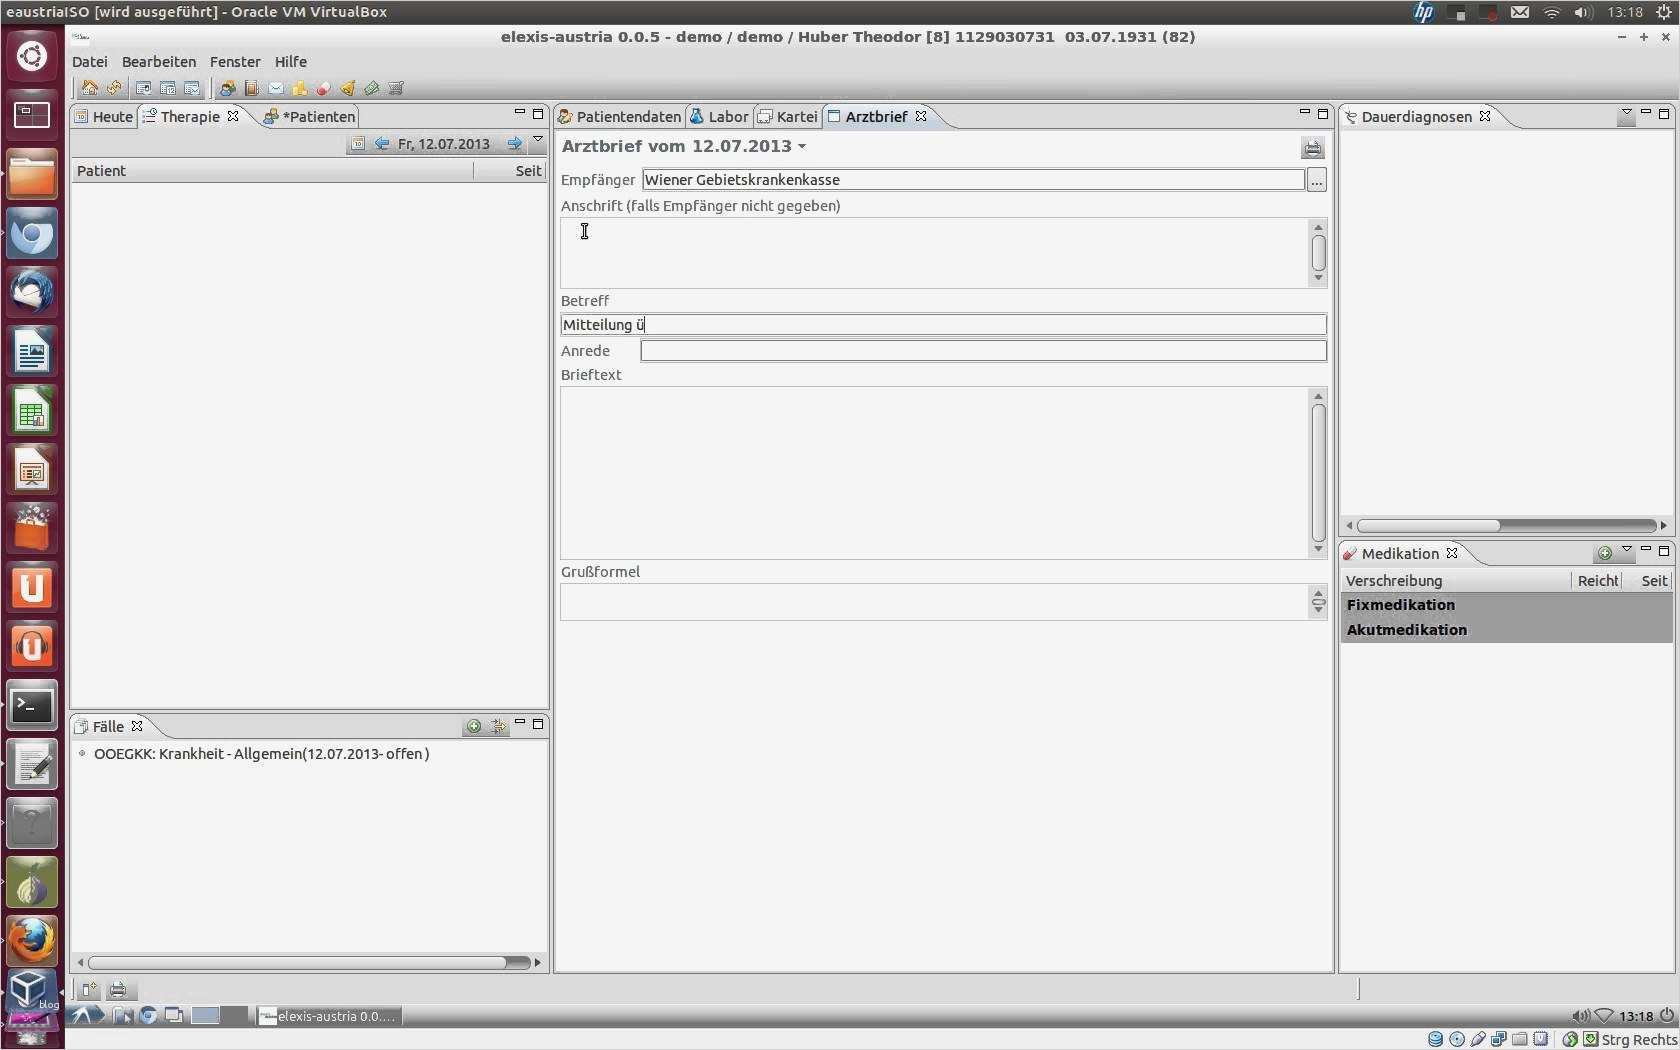Image resolution: width=1680 pixels, height=1050 pixels.
Task: Open the Hilfe menu
Action: 291,62
